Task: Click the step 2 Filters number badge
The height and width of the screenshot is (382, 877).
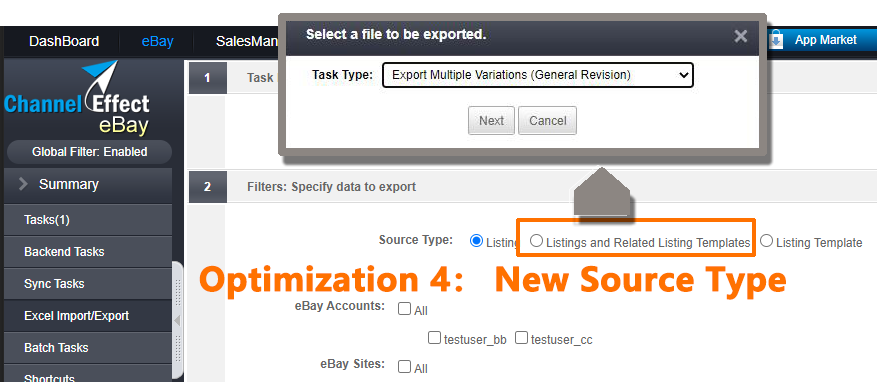Action: [x=208, y=187]
